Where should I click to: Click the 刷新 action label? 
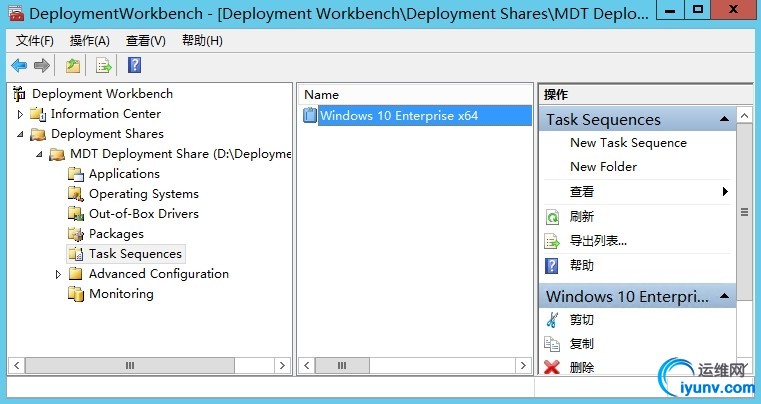582,217
